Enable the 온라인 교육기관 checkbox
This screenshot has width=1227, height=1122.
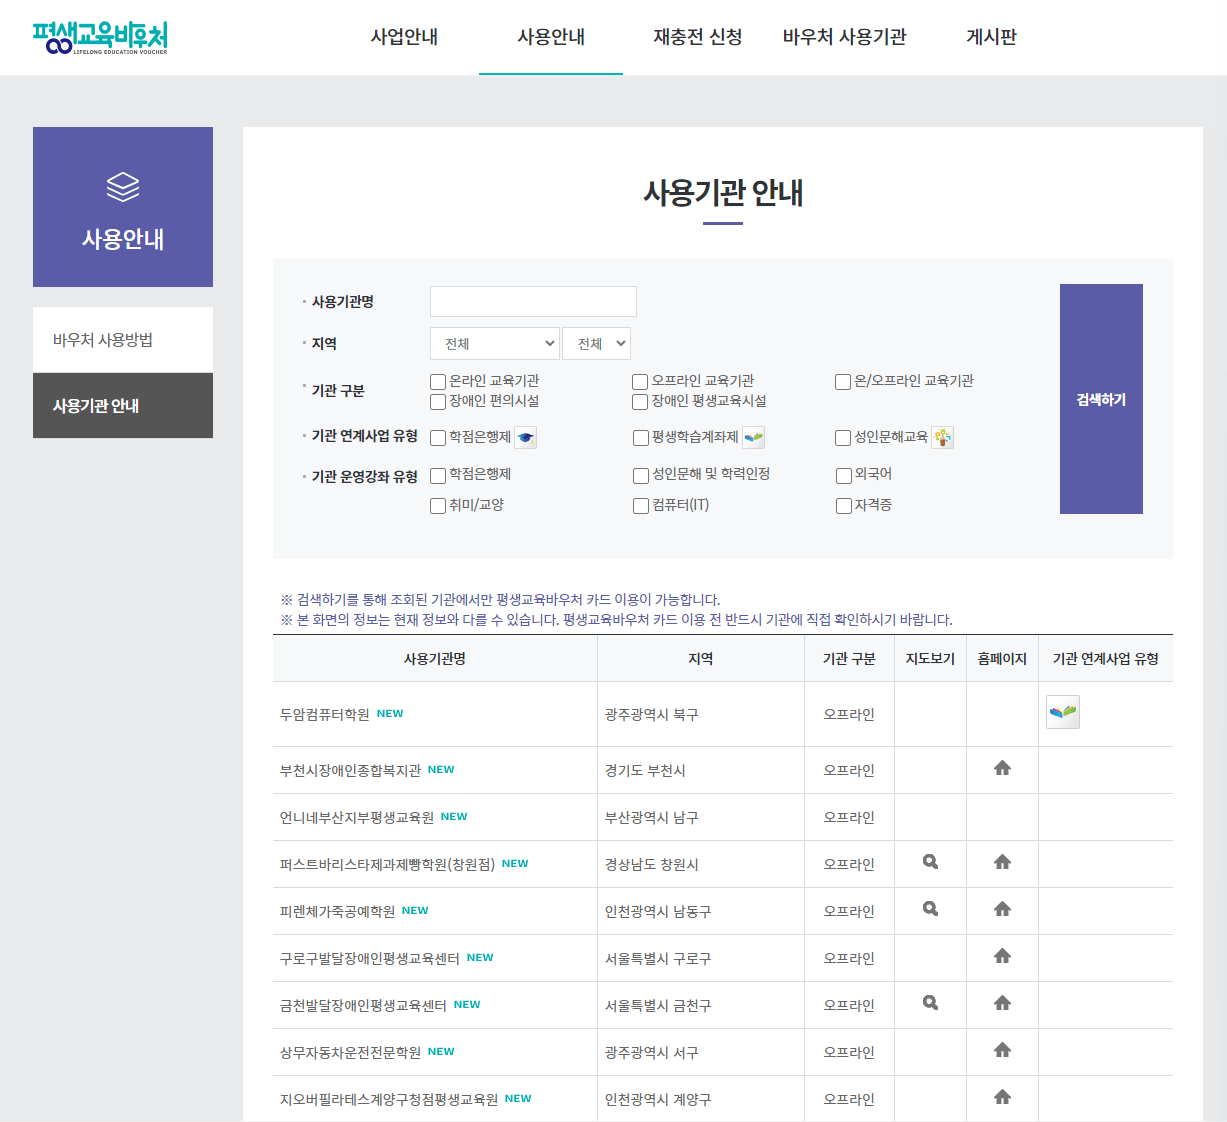(437, 381)
